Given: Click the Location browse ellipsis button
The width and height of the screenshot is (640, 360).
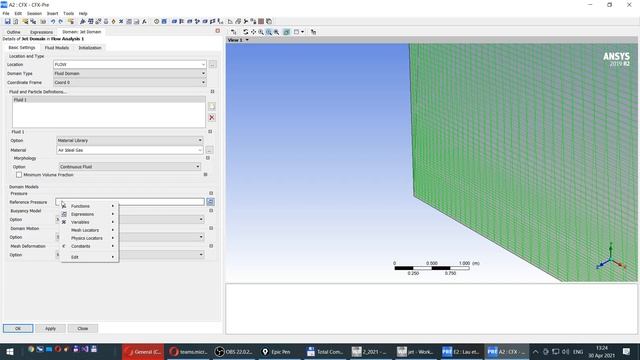Looking at the screenshot, I should pos(213,64).
